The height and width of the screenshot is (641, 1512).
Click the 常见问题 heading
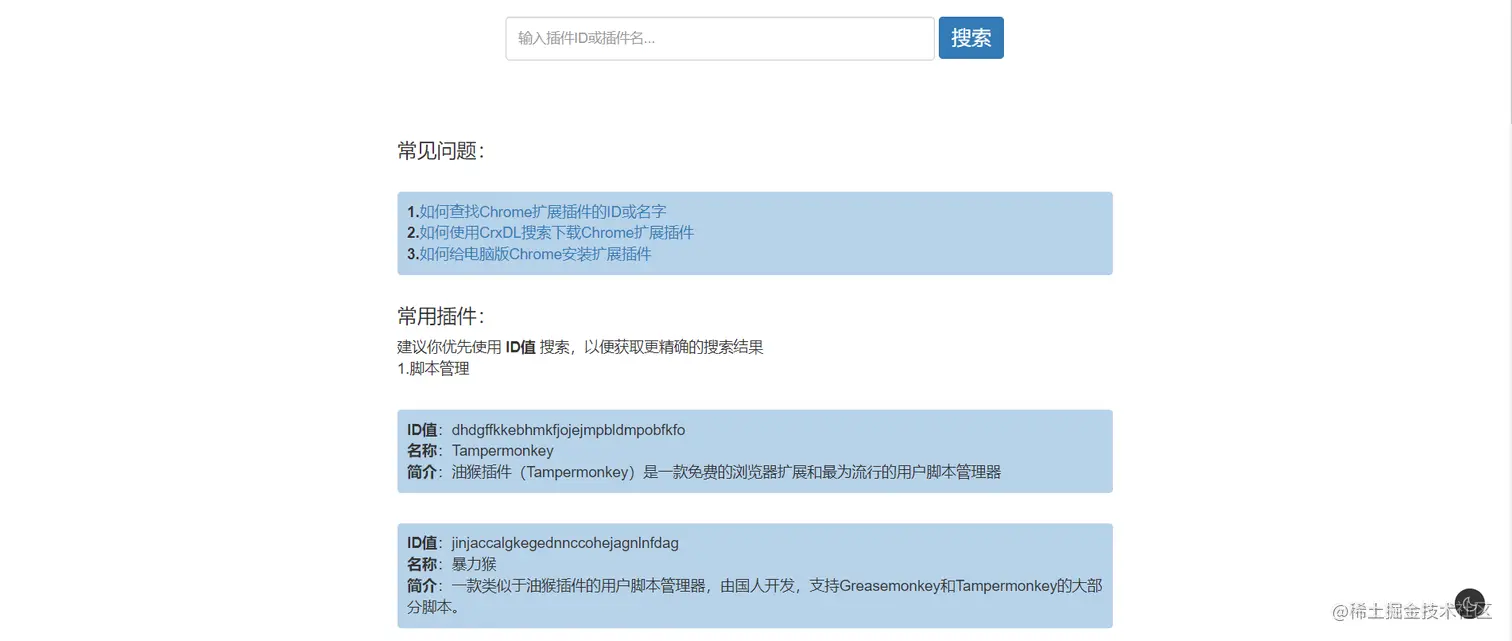(x=441, y=151)
